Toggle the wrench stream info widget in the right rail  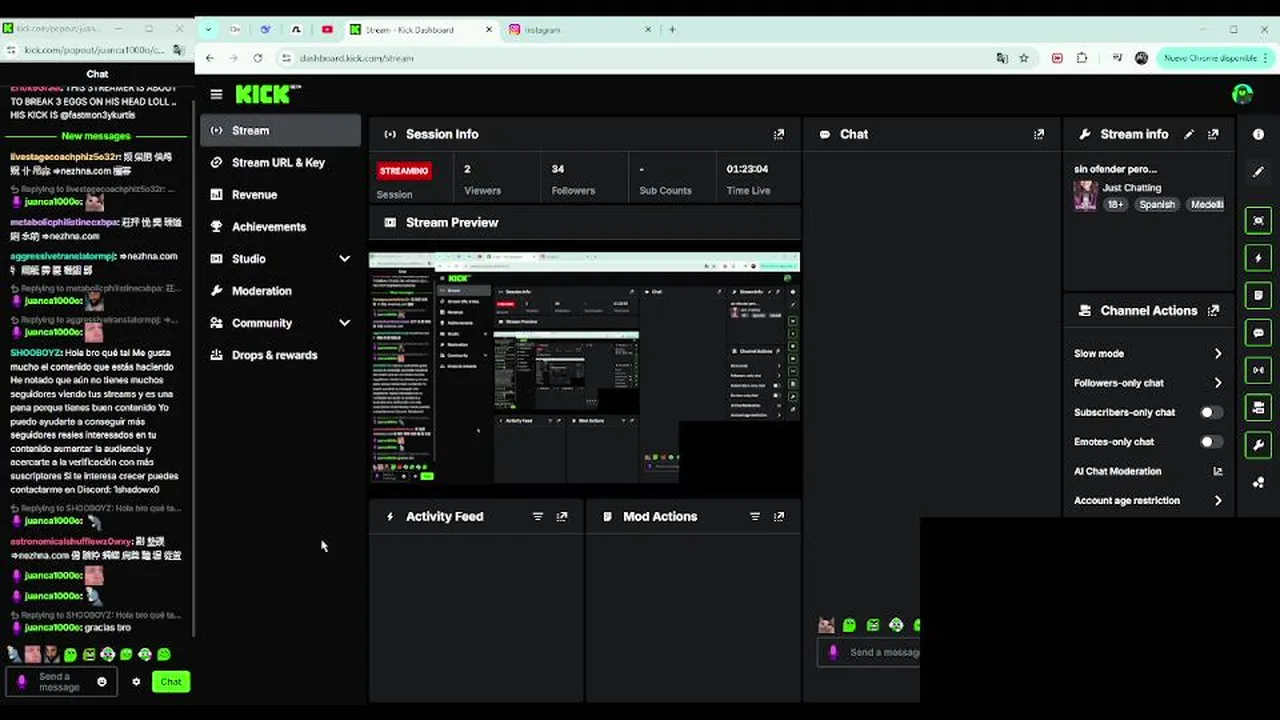pyautogui.click(x=1258, y=445)
